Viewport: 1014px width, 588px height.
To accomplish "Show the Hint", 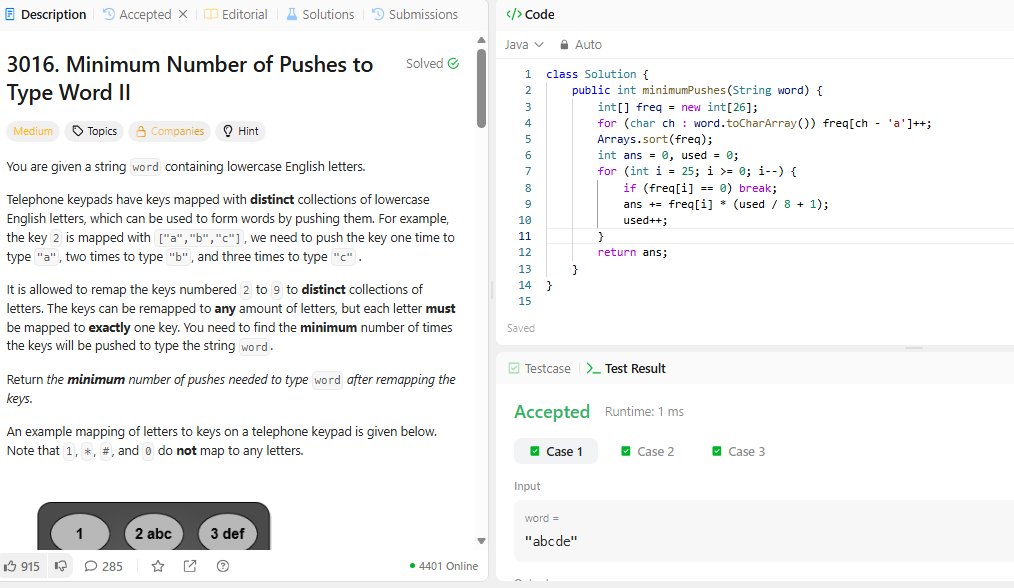I will click(241, 131).
